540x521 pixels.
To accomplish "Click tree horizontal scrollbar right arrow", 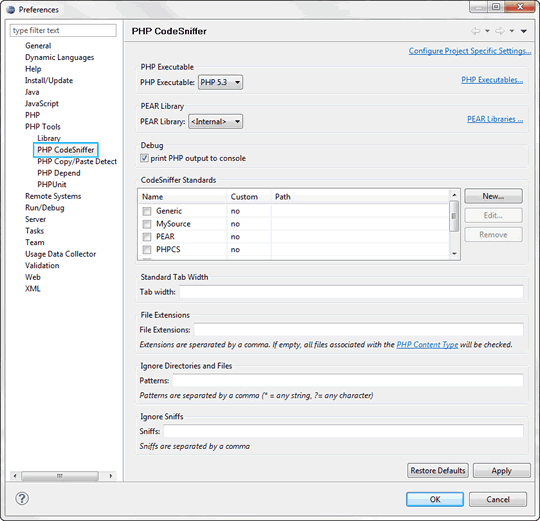I will click(111, 476).
